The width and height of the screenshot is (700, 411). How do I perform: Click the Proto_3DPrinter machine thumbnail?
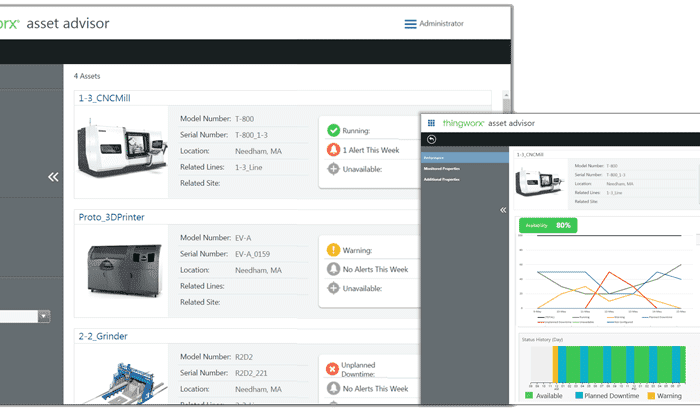125,270
